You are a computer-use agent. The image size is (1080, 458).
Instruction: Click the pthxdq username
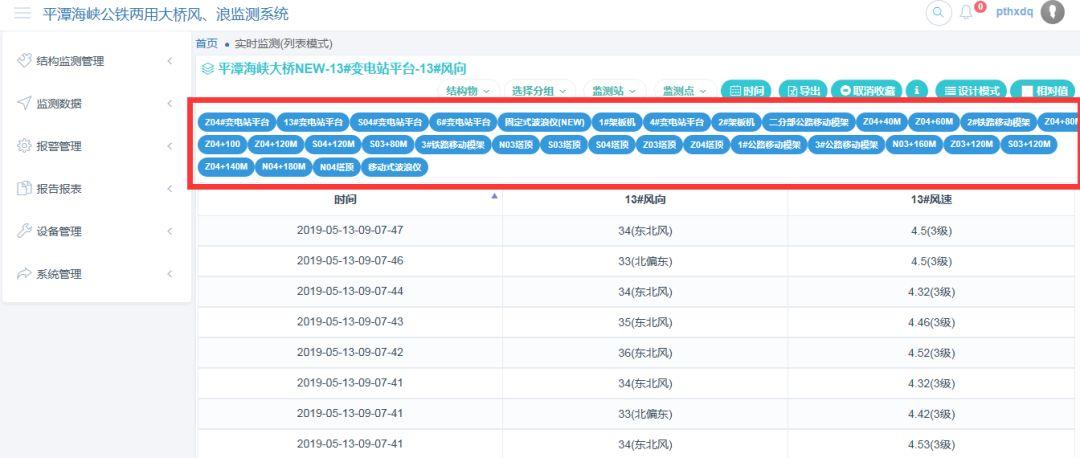pyautogui.click(x=1015, y=12)
